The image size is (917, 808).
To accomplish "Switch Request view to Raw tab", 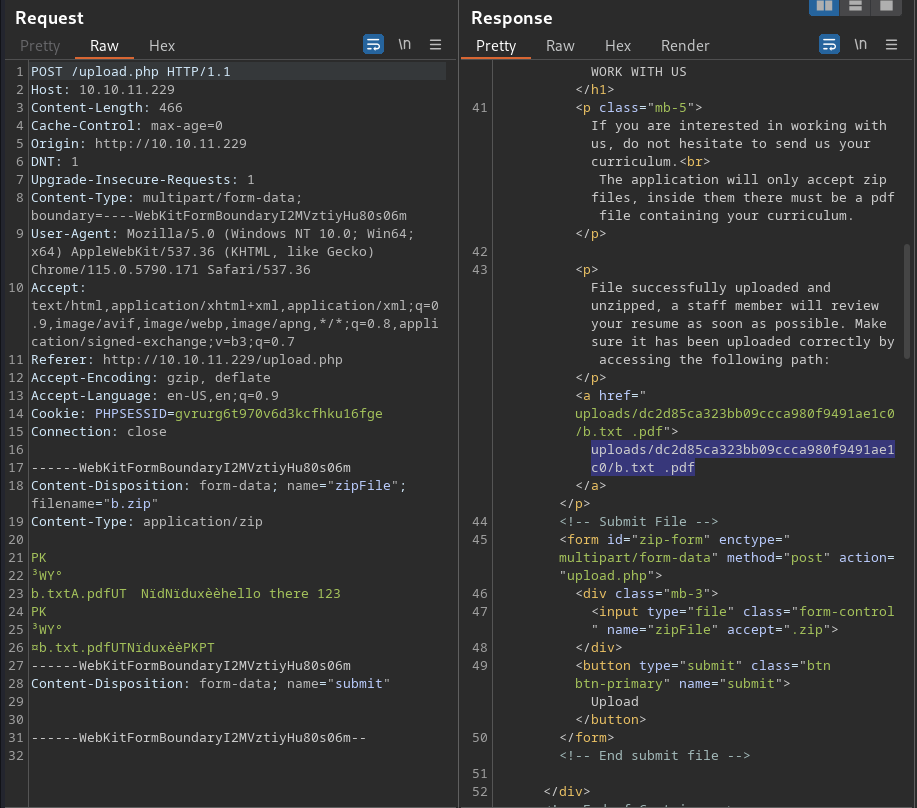I will pos(104,46).
